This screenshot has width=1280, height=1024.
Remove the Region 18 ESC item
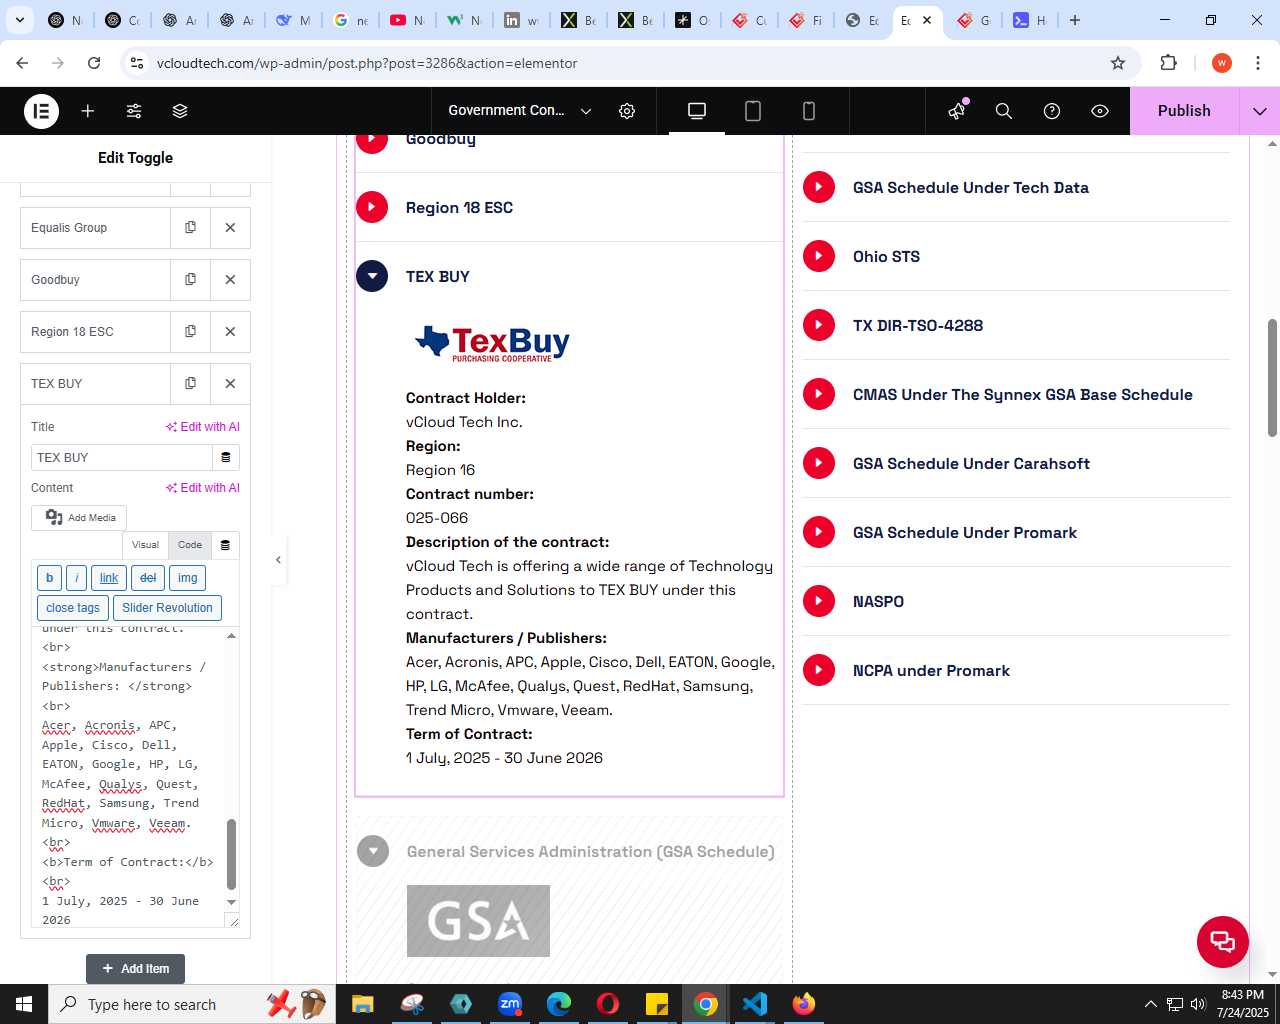click(x=230, y=332)
